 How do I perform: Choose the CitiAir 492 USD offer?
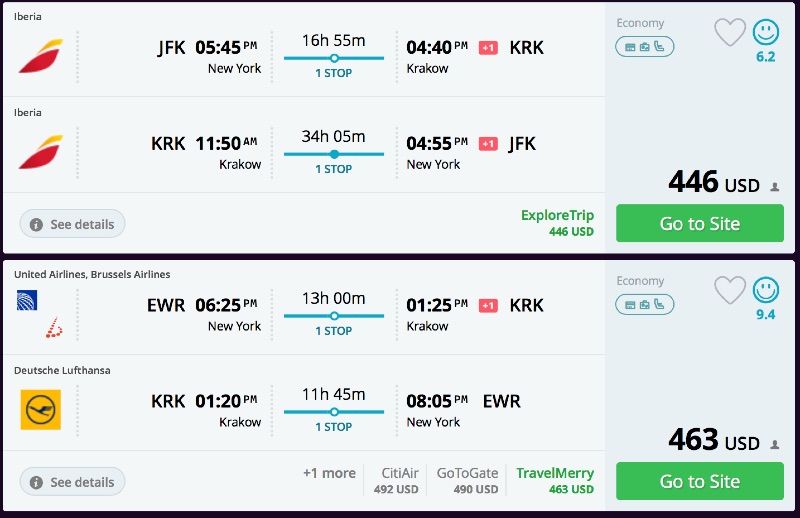(399, 480)
